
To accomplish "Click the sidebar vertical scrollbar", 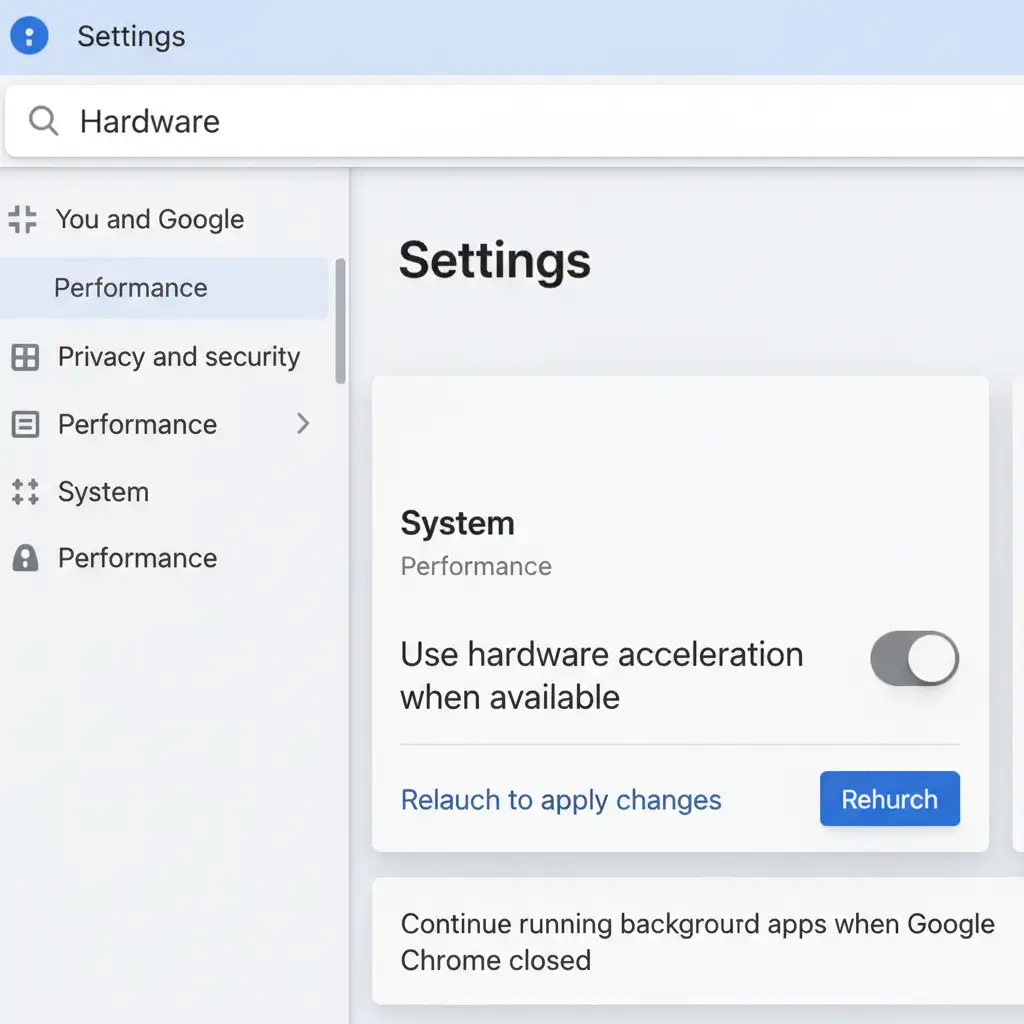I will 340,320.
